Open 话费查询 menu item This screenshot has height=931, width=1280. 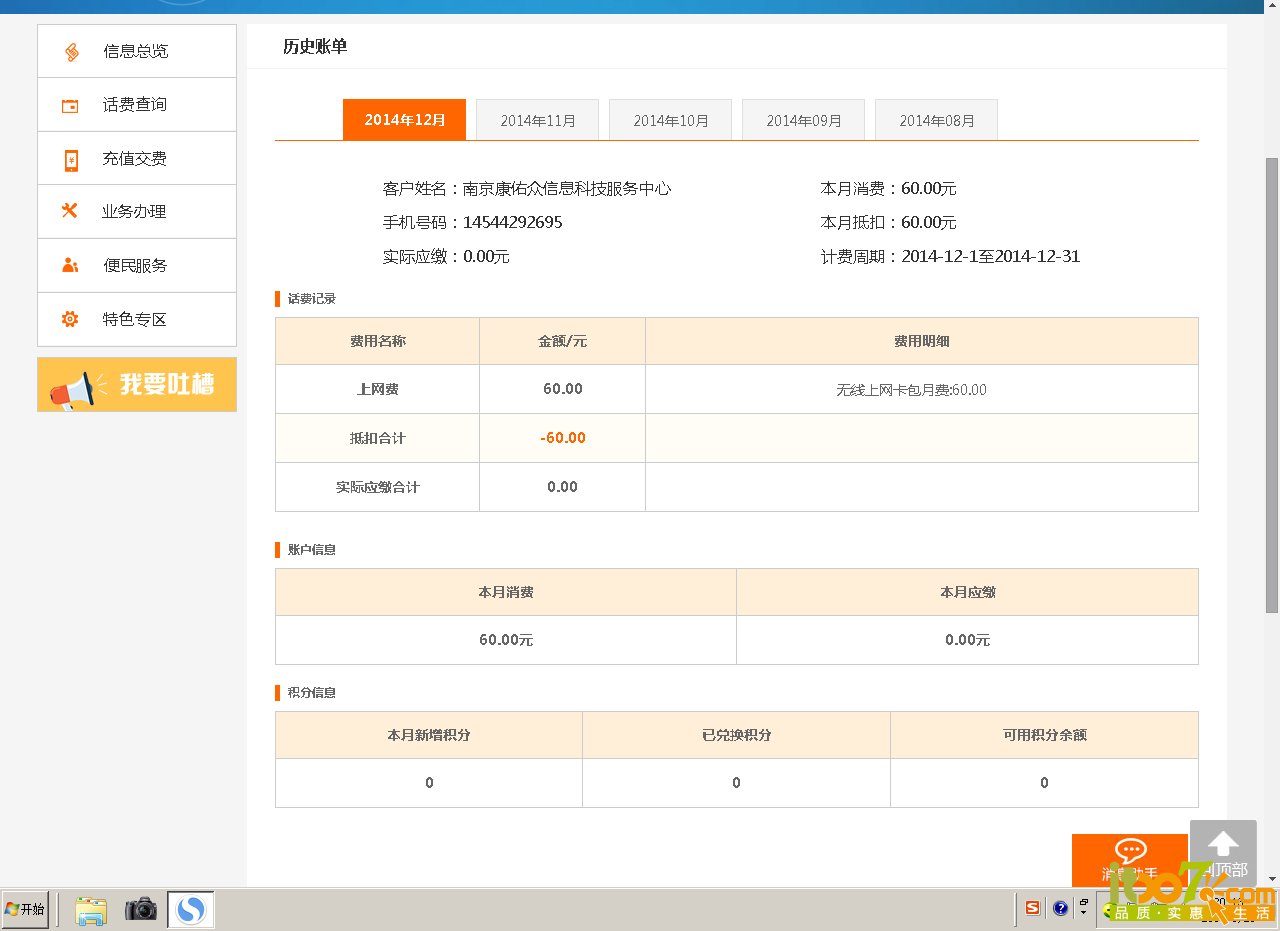136,105
